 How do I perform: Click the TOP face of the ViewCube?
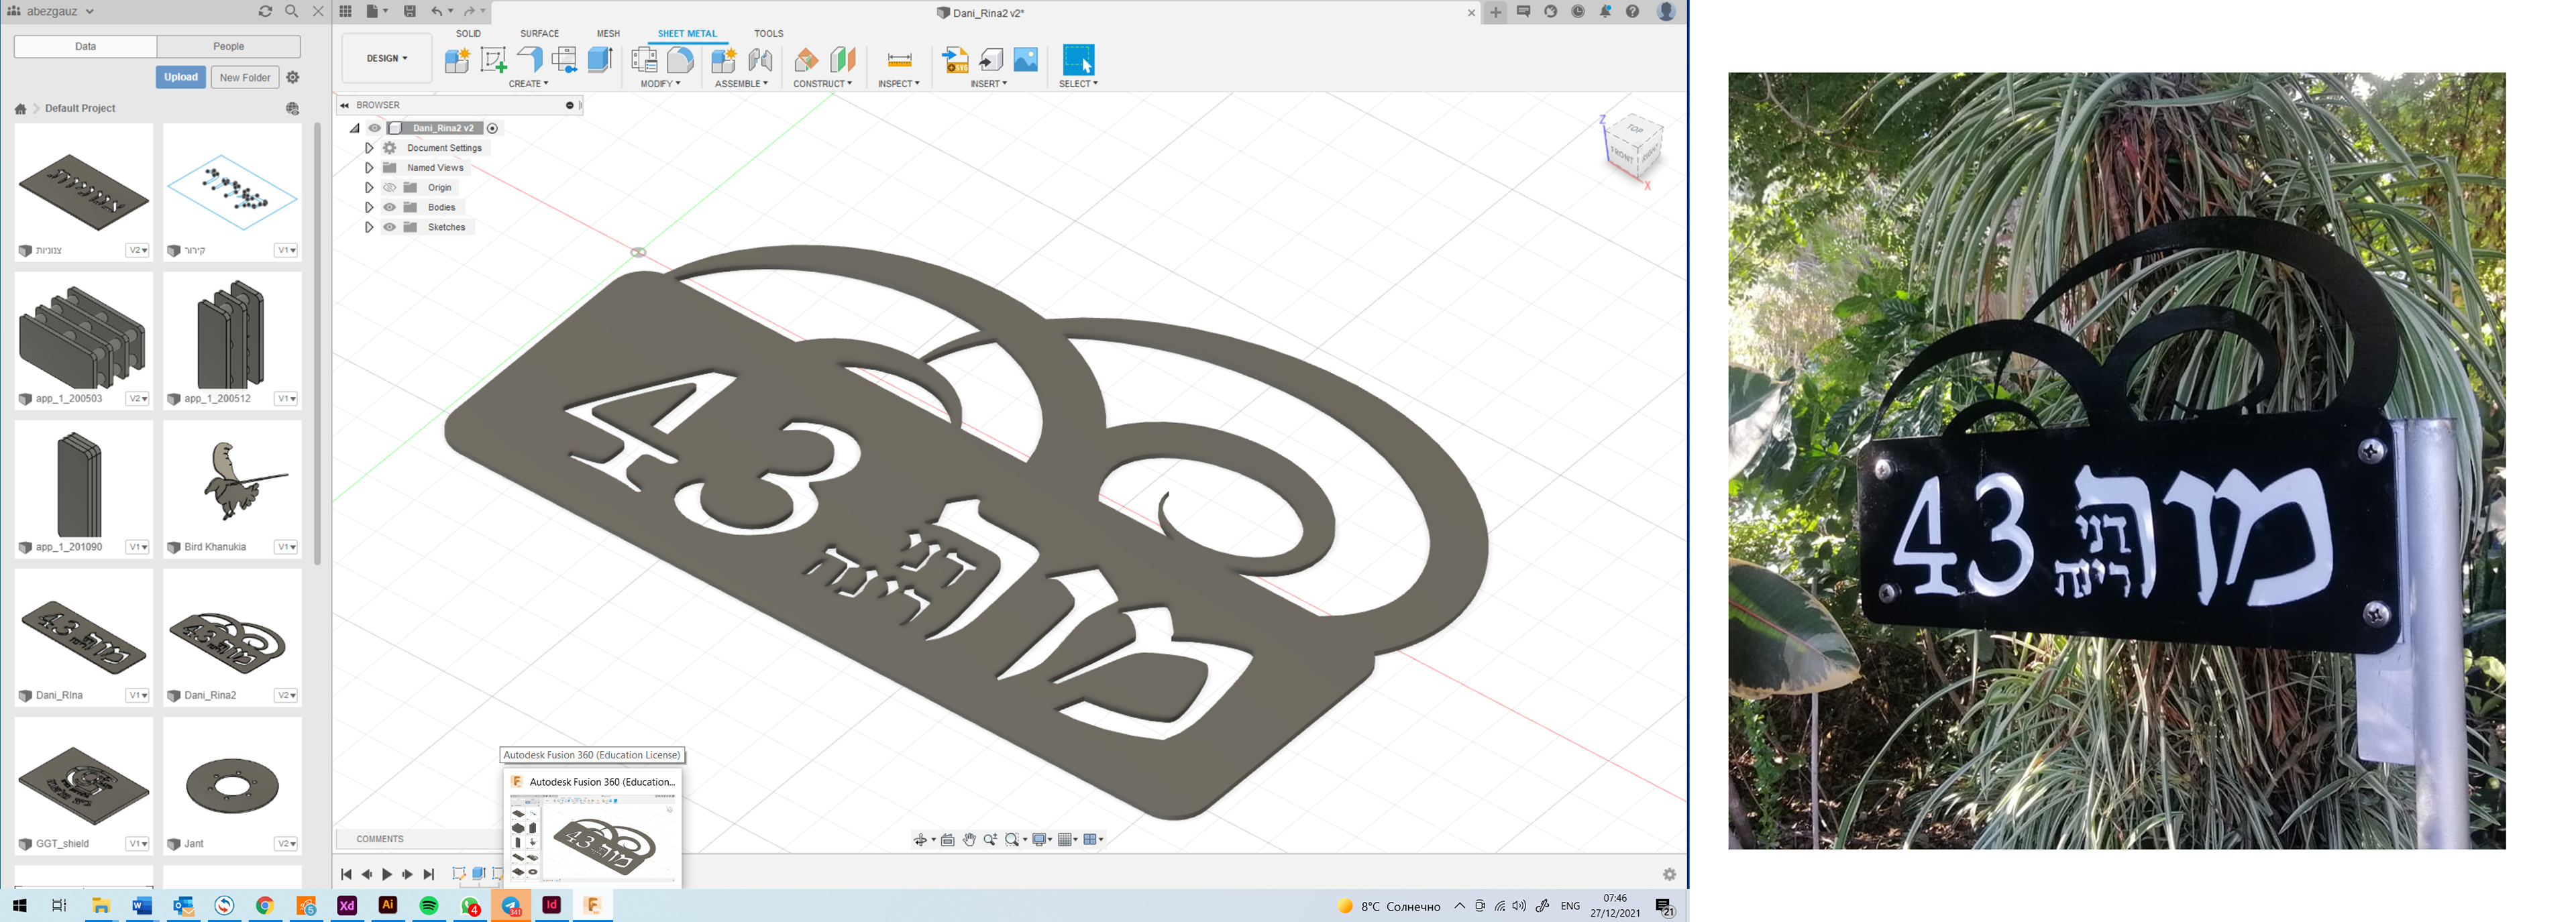coord(1634,129)
